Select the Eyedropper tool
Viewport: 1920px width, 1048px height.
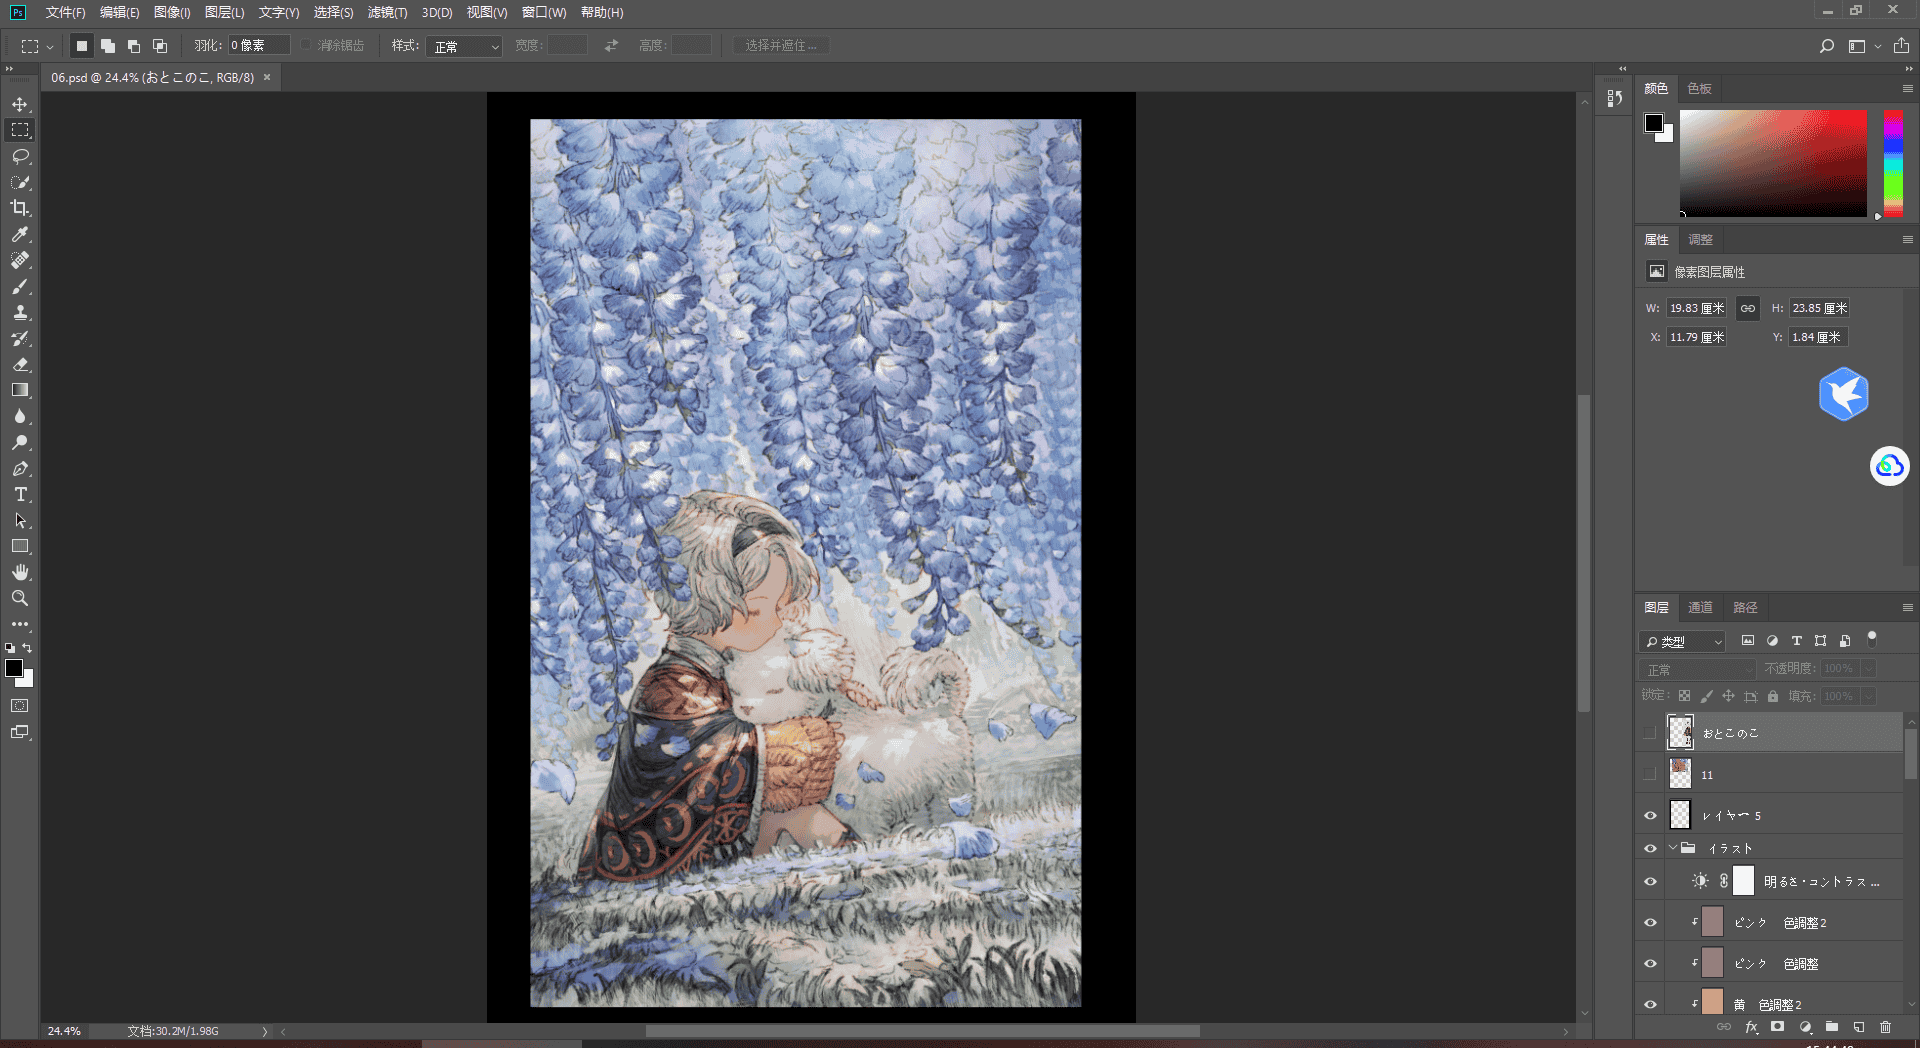[x=20, y=234]
